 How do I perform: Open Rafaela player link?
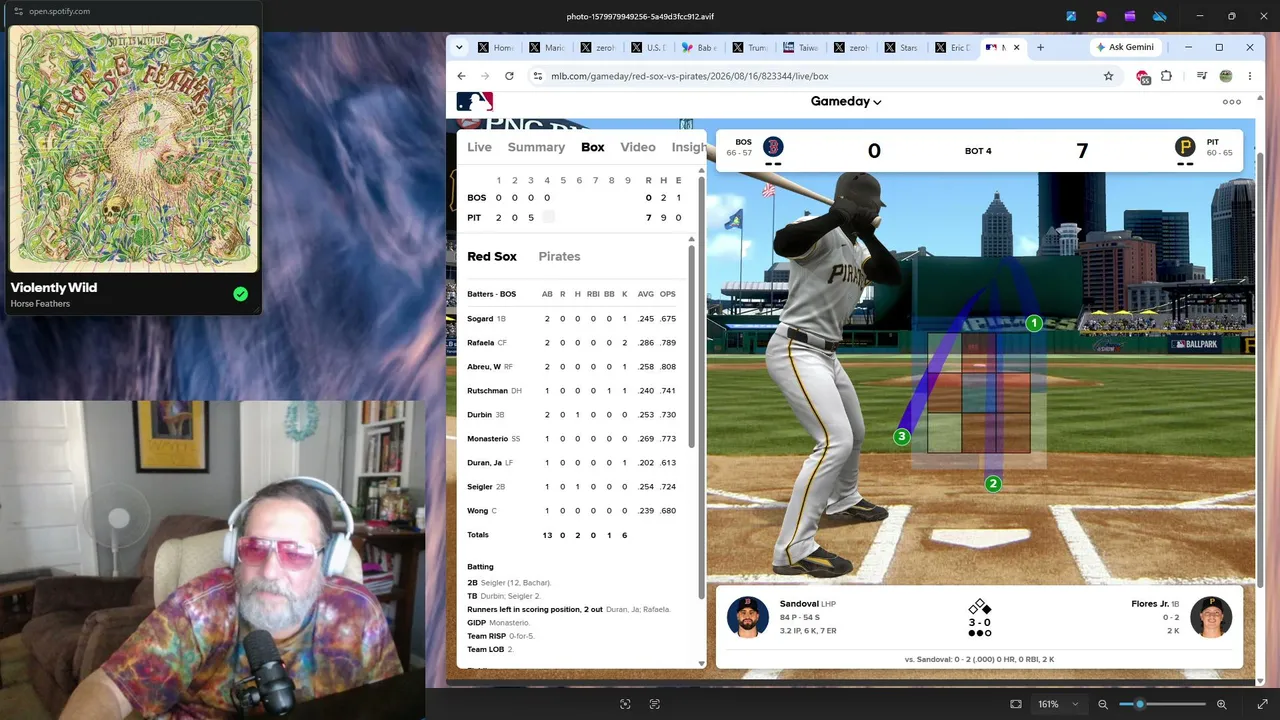pyautogui.click(x=481, y=343)
